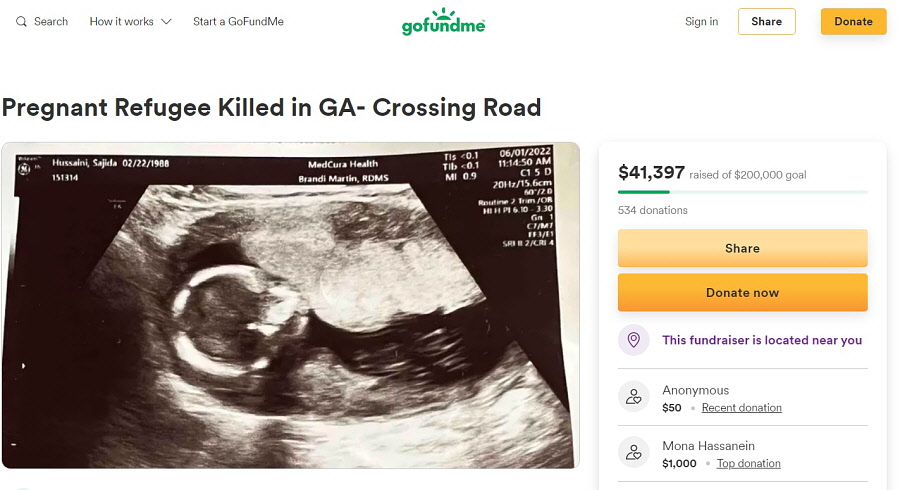Click the 534 donations count text

[x=653, y=211]
